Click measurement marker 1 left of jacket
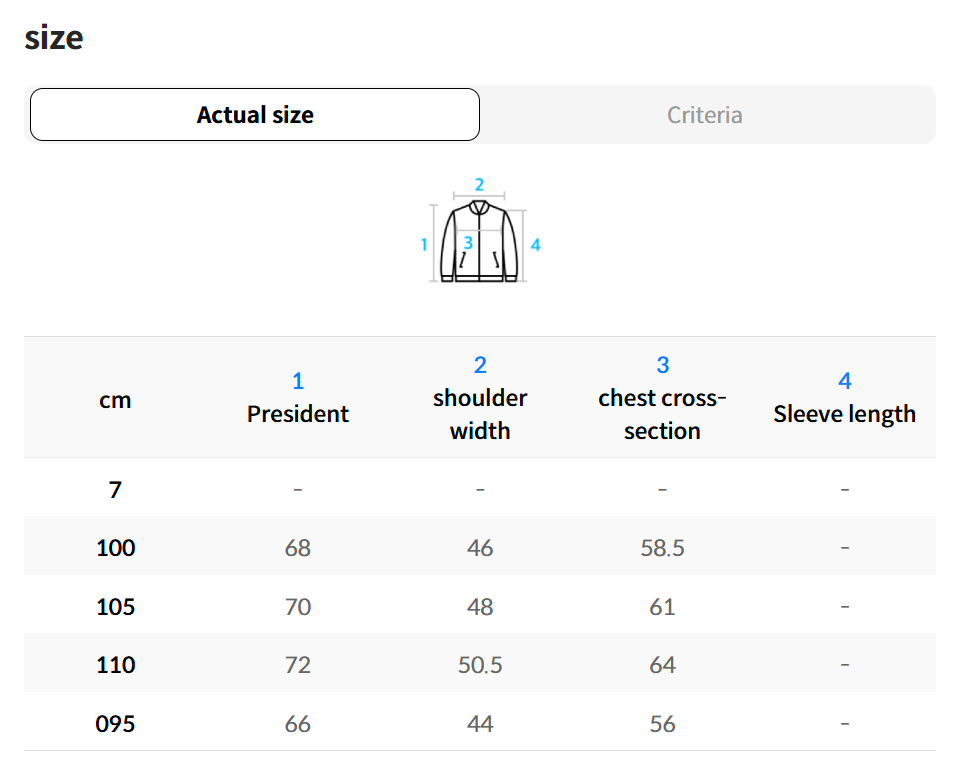The image size is (967, 783). pyautogui.click(x=424, y=244)
